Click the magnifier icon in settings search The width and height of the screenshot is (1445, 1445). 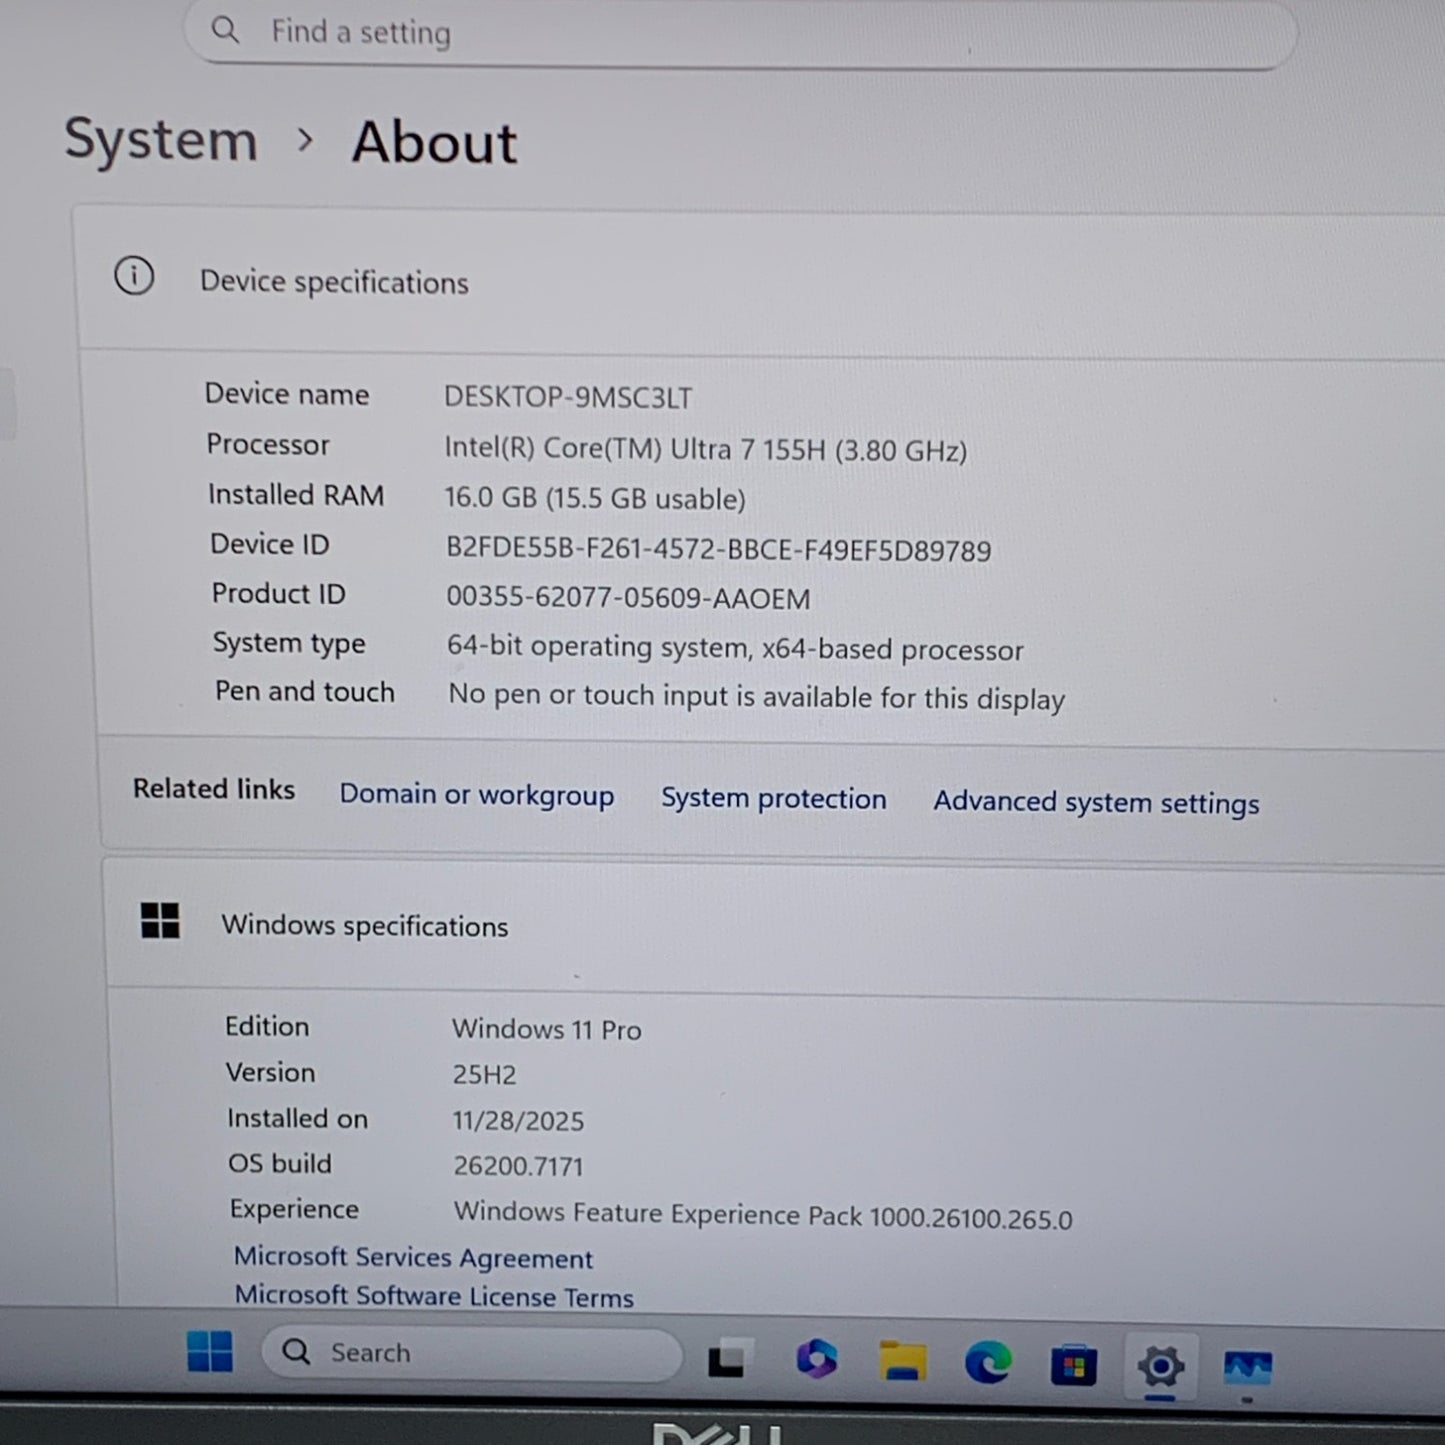226,31
